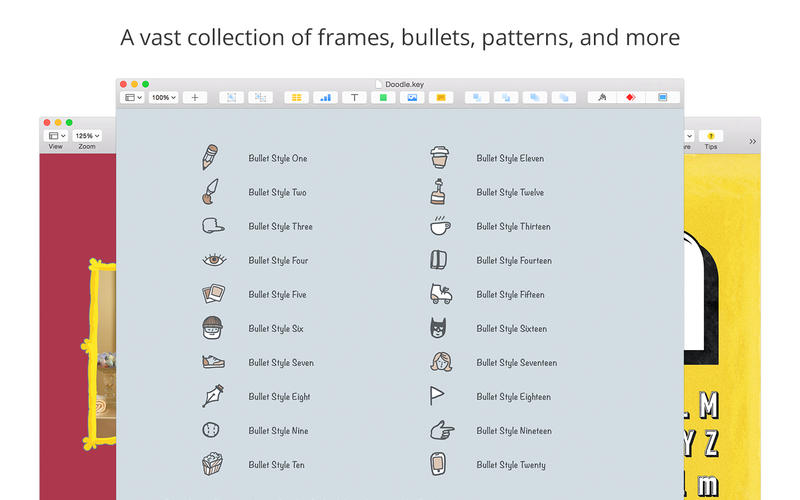
Task: Select the woman face bullet icon
Action: (x=441, y=362)
